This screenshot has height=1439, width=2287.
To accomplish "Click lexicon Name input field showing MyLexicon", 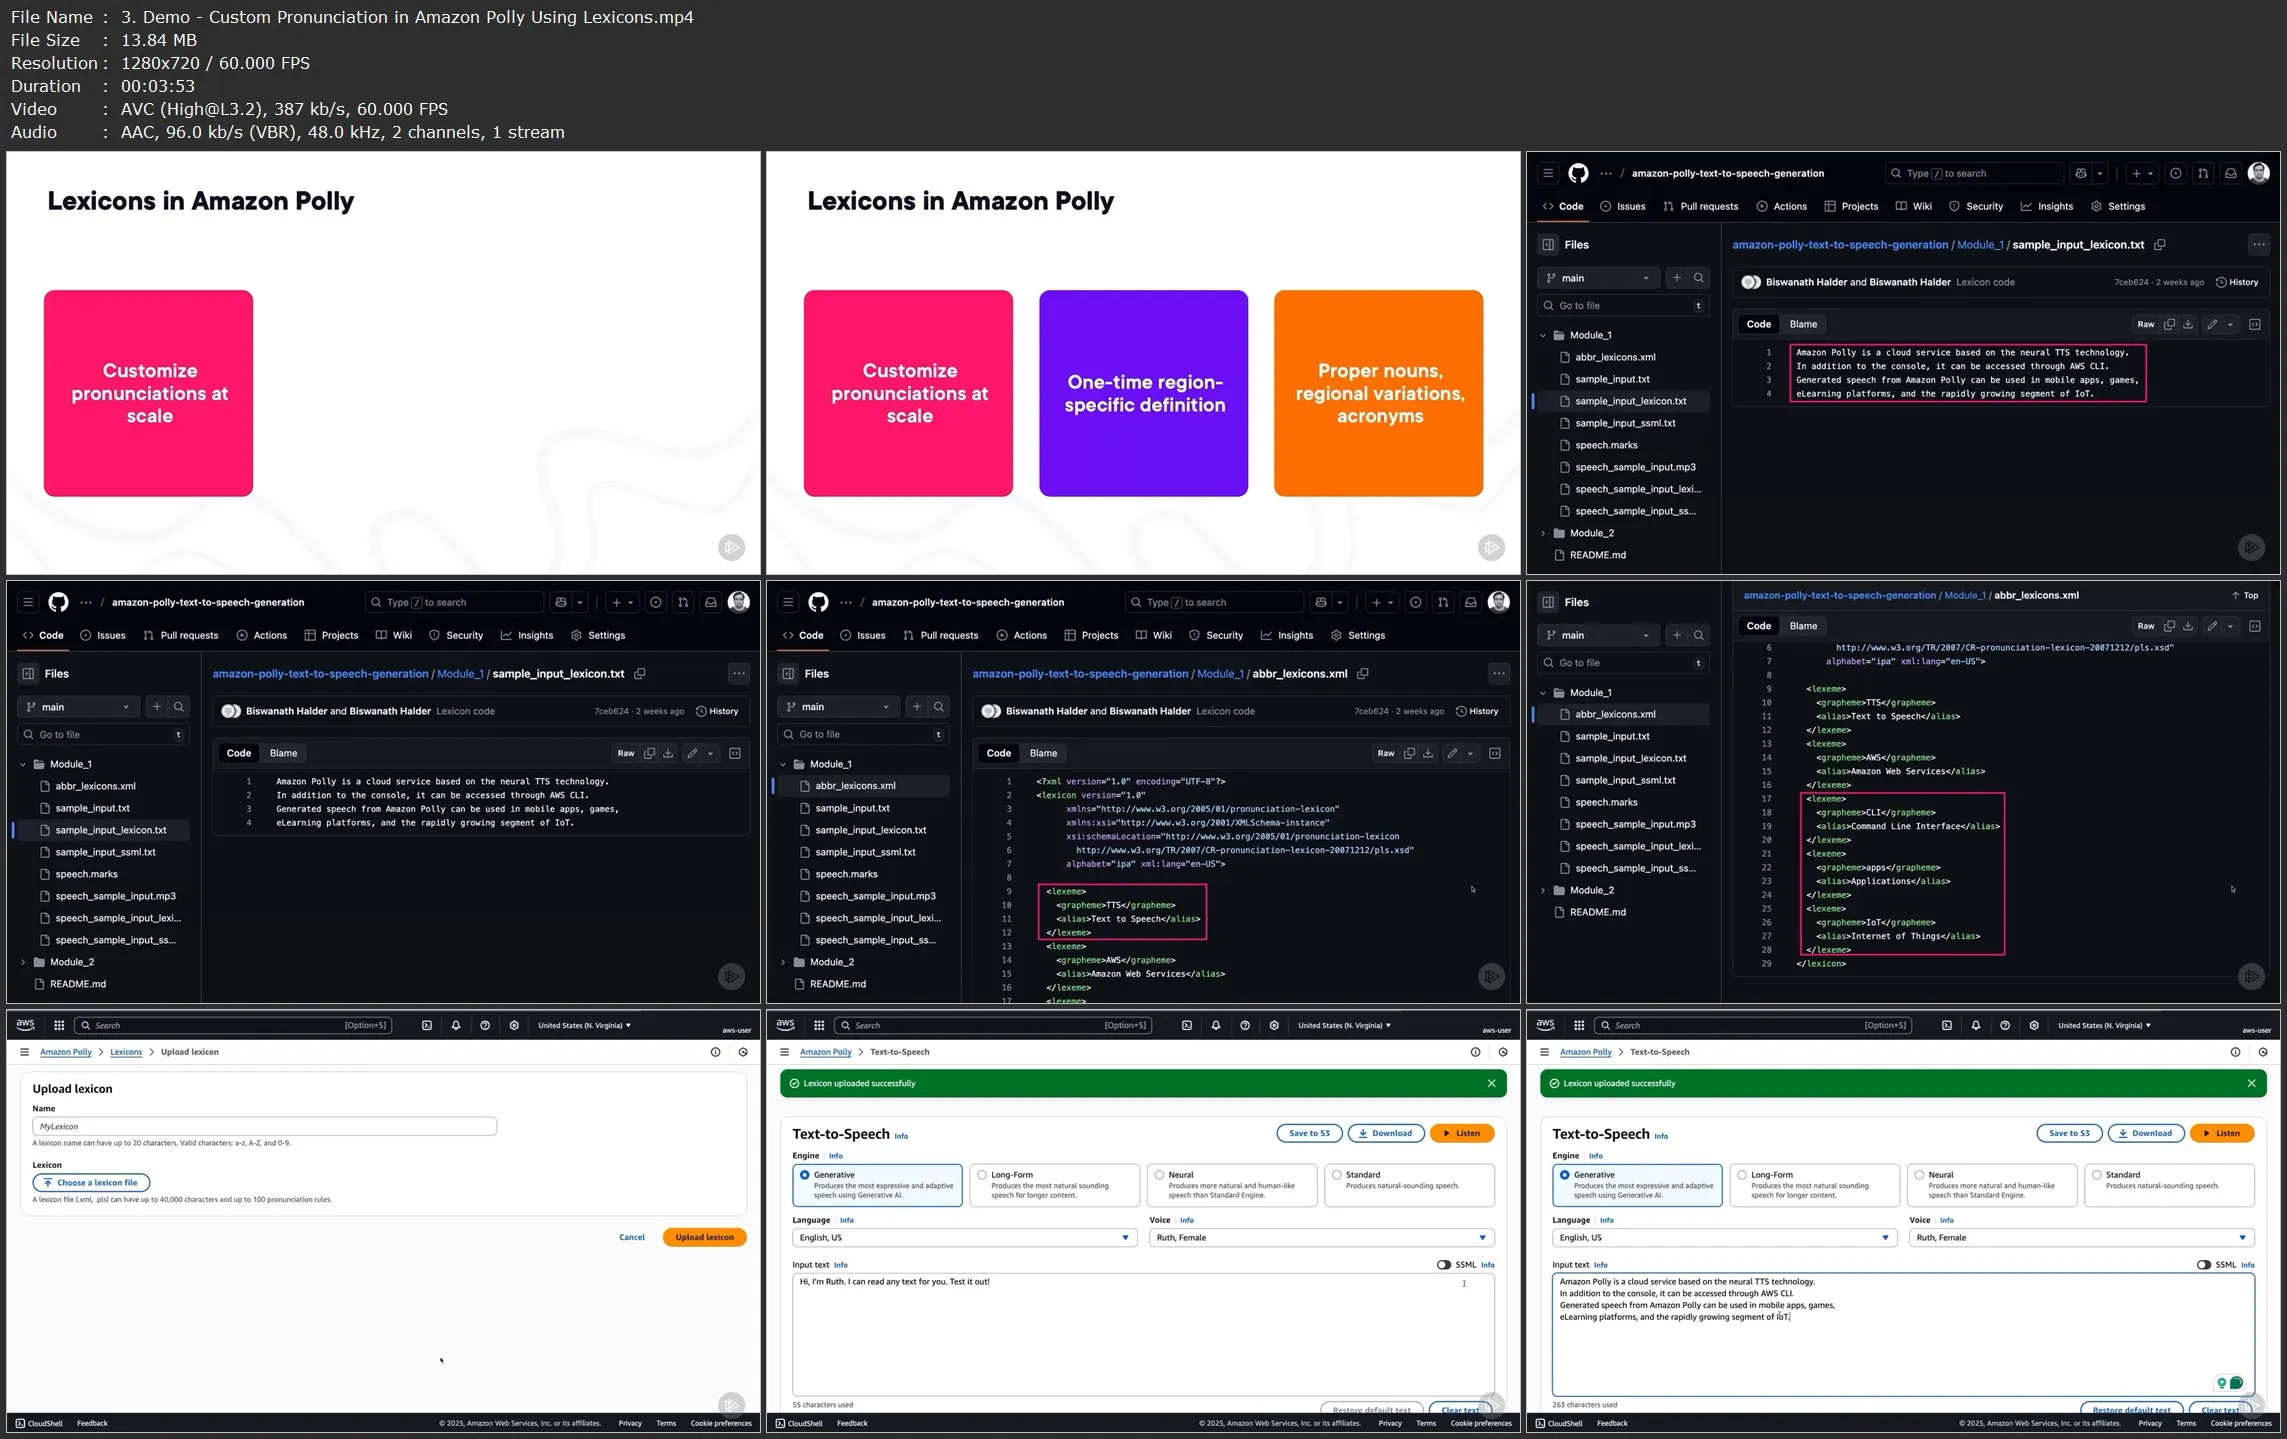I will [264, 1126].
